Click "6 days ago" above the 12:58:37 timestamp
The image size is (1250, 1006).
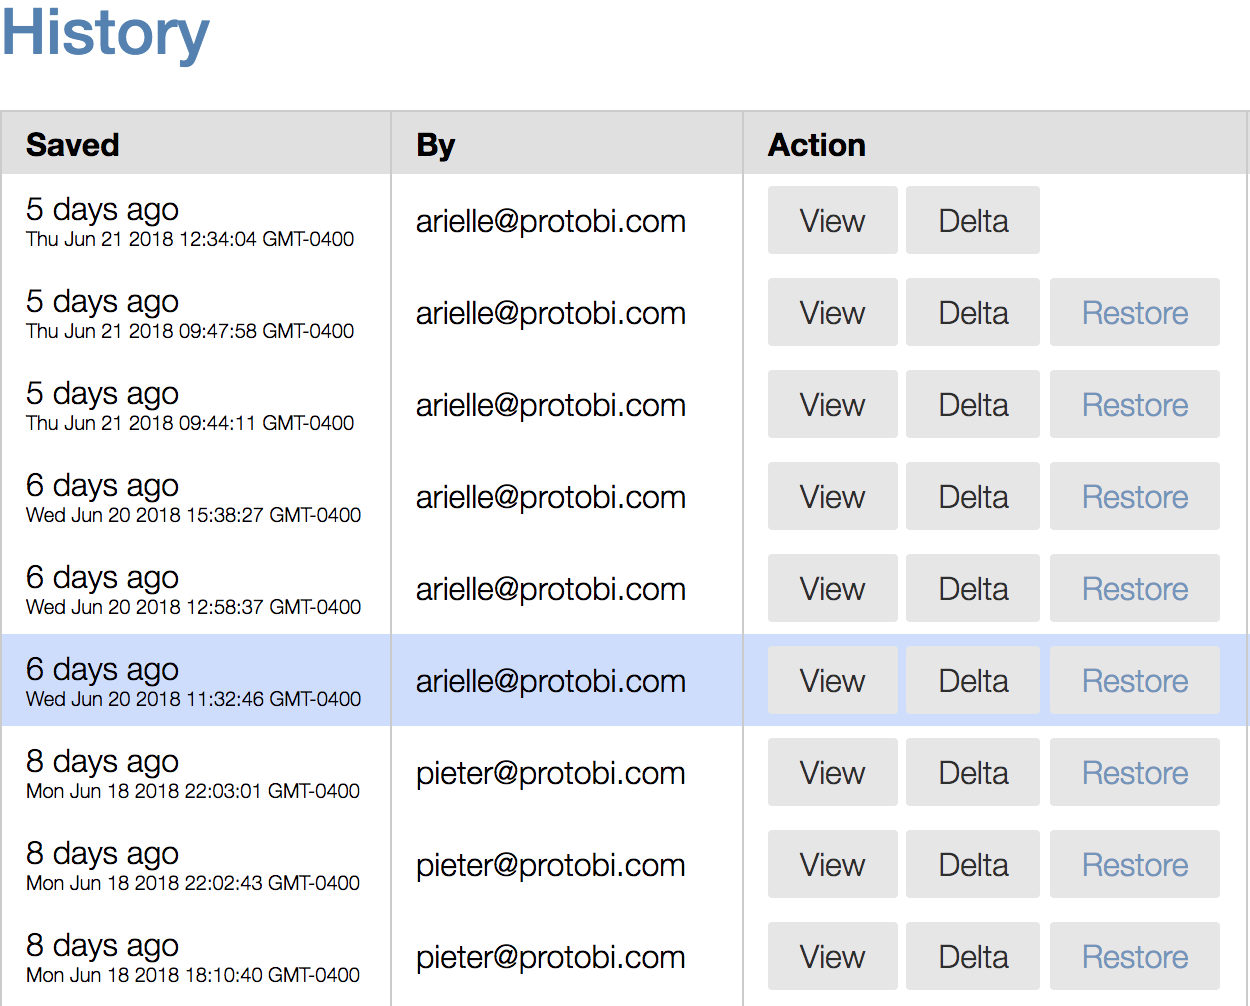click(x=102, y=578)
